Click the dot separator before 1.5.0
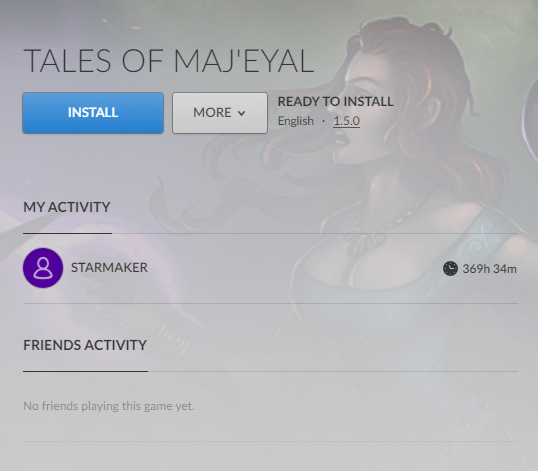This screenshot has width=538, height=471. (323, 121)
